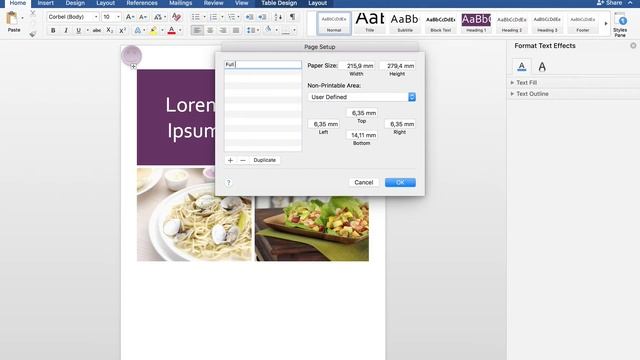Toggle Italic formatting
The image size is (640, 360).
(x=66, y=30)
